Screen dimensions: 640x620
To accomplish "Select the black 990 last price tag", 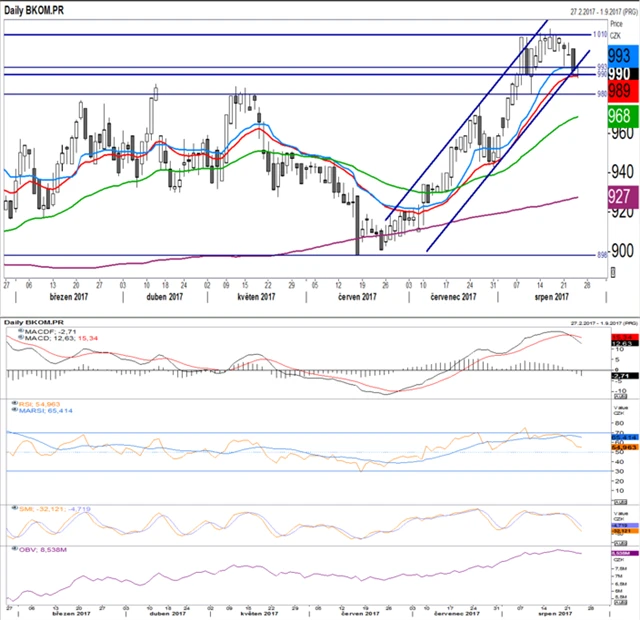I will click(618, 74).
